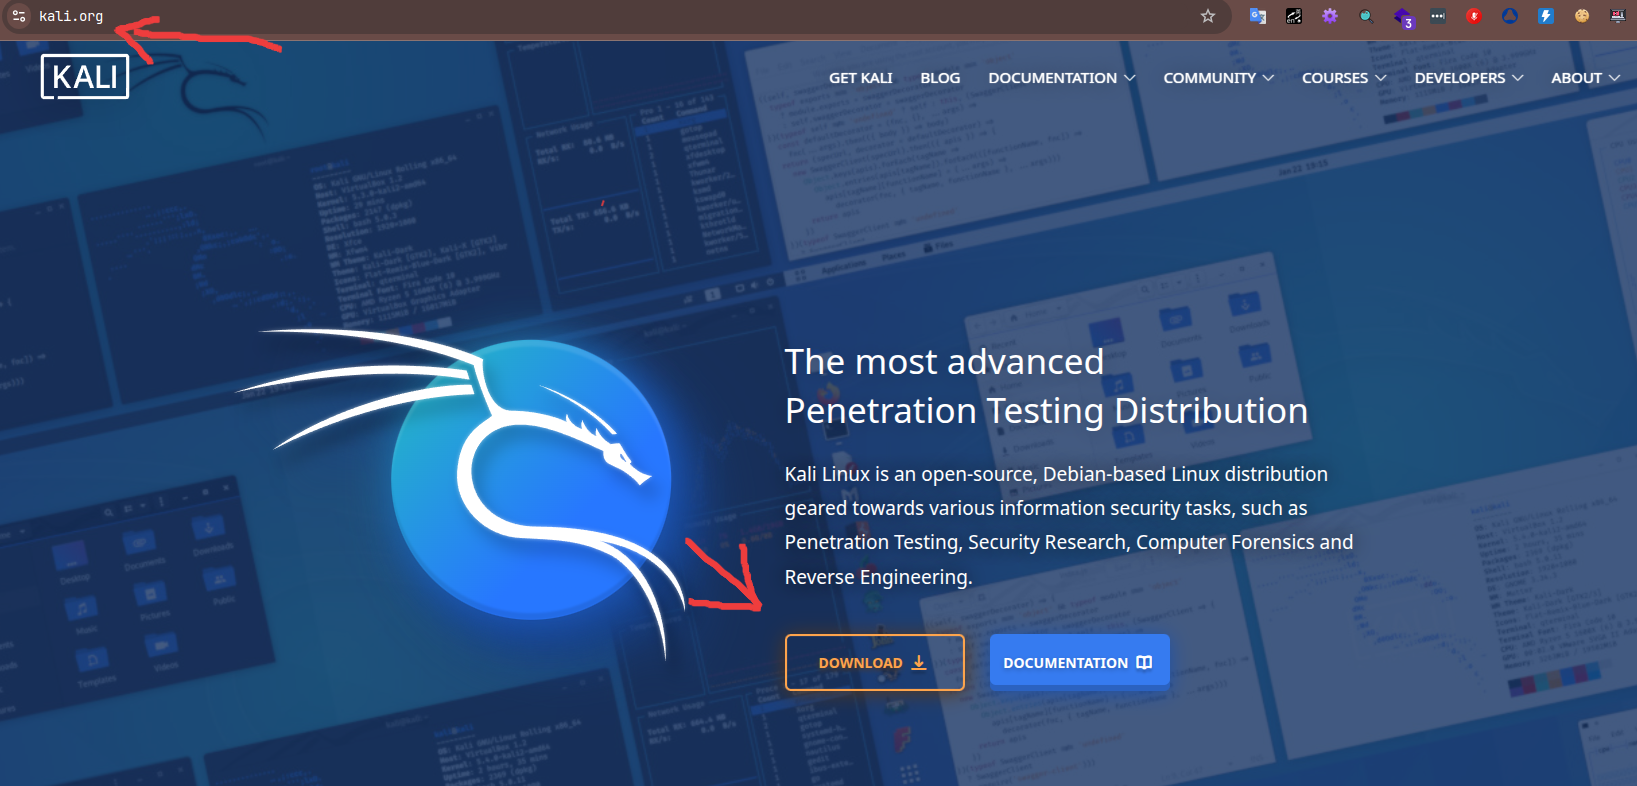Screen dimensions: 1637x786
Task: Click the book icon in Documentation button
Action: coord(1144,663)
